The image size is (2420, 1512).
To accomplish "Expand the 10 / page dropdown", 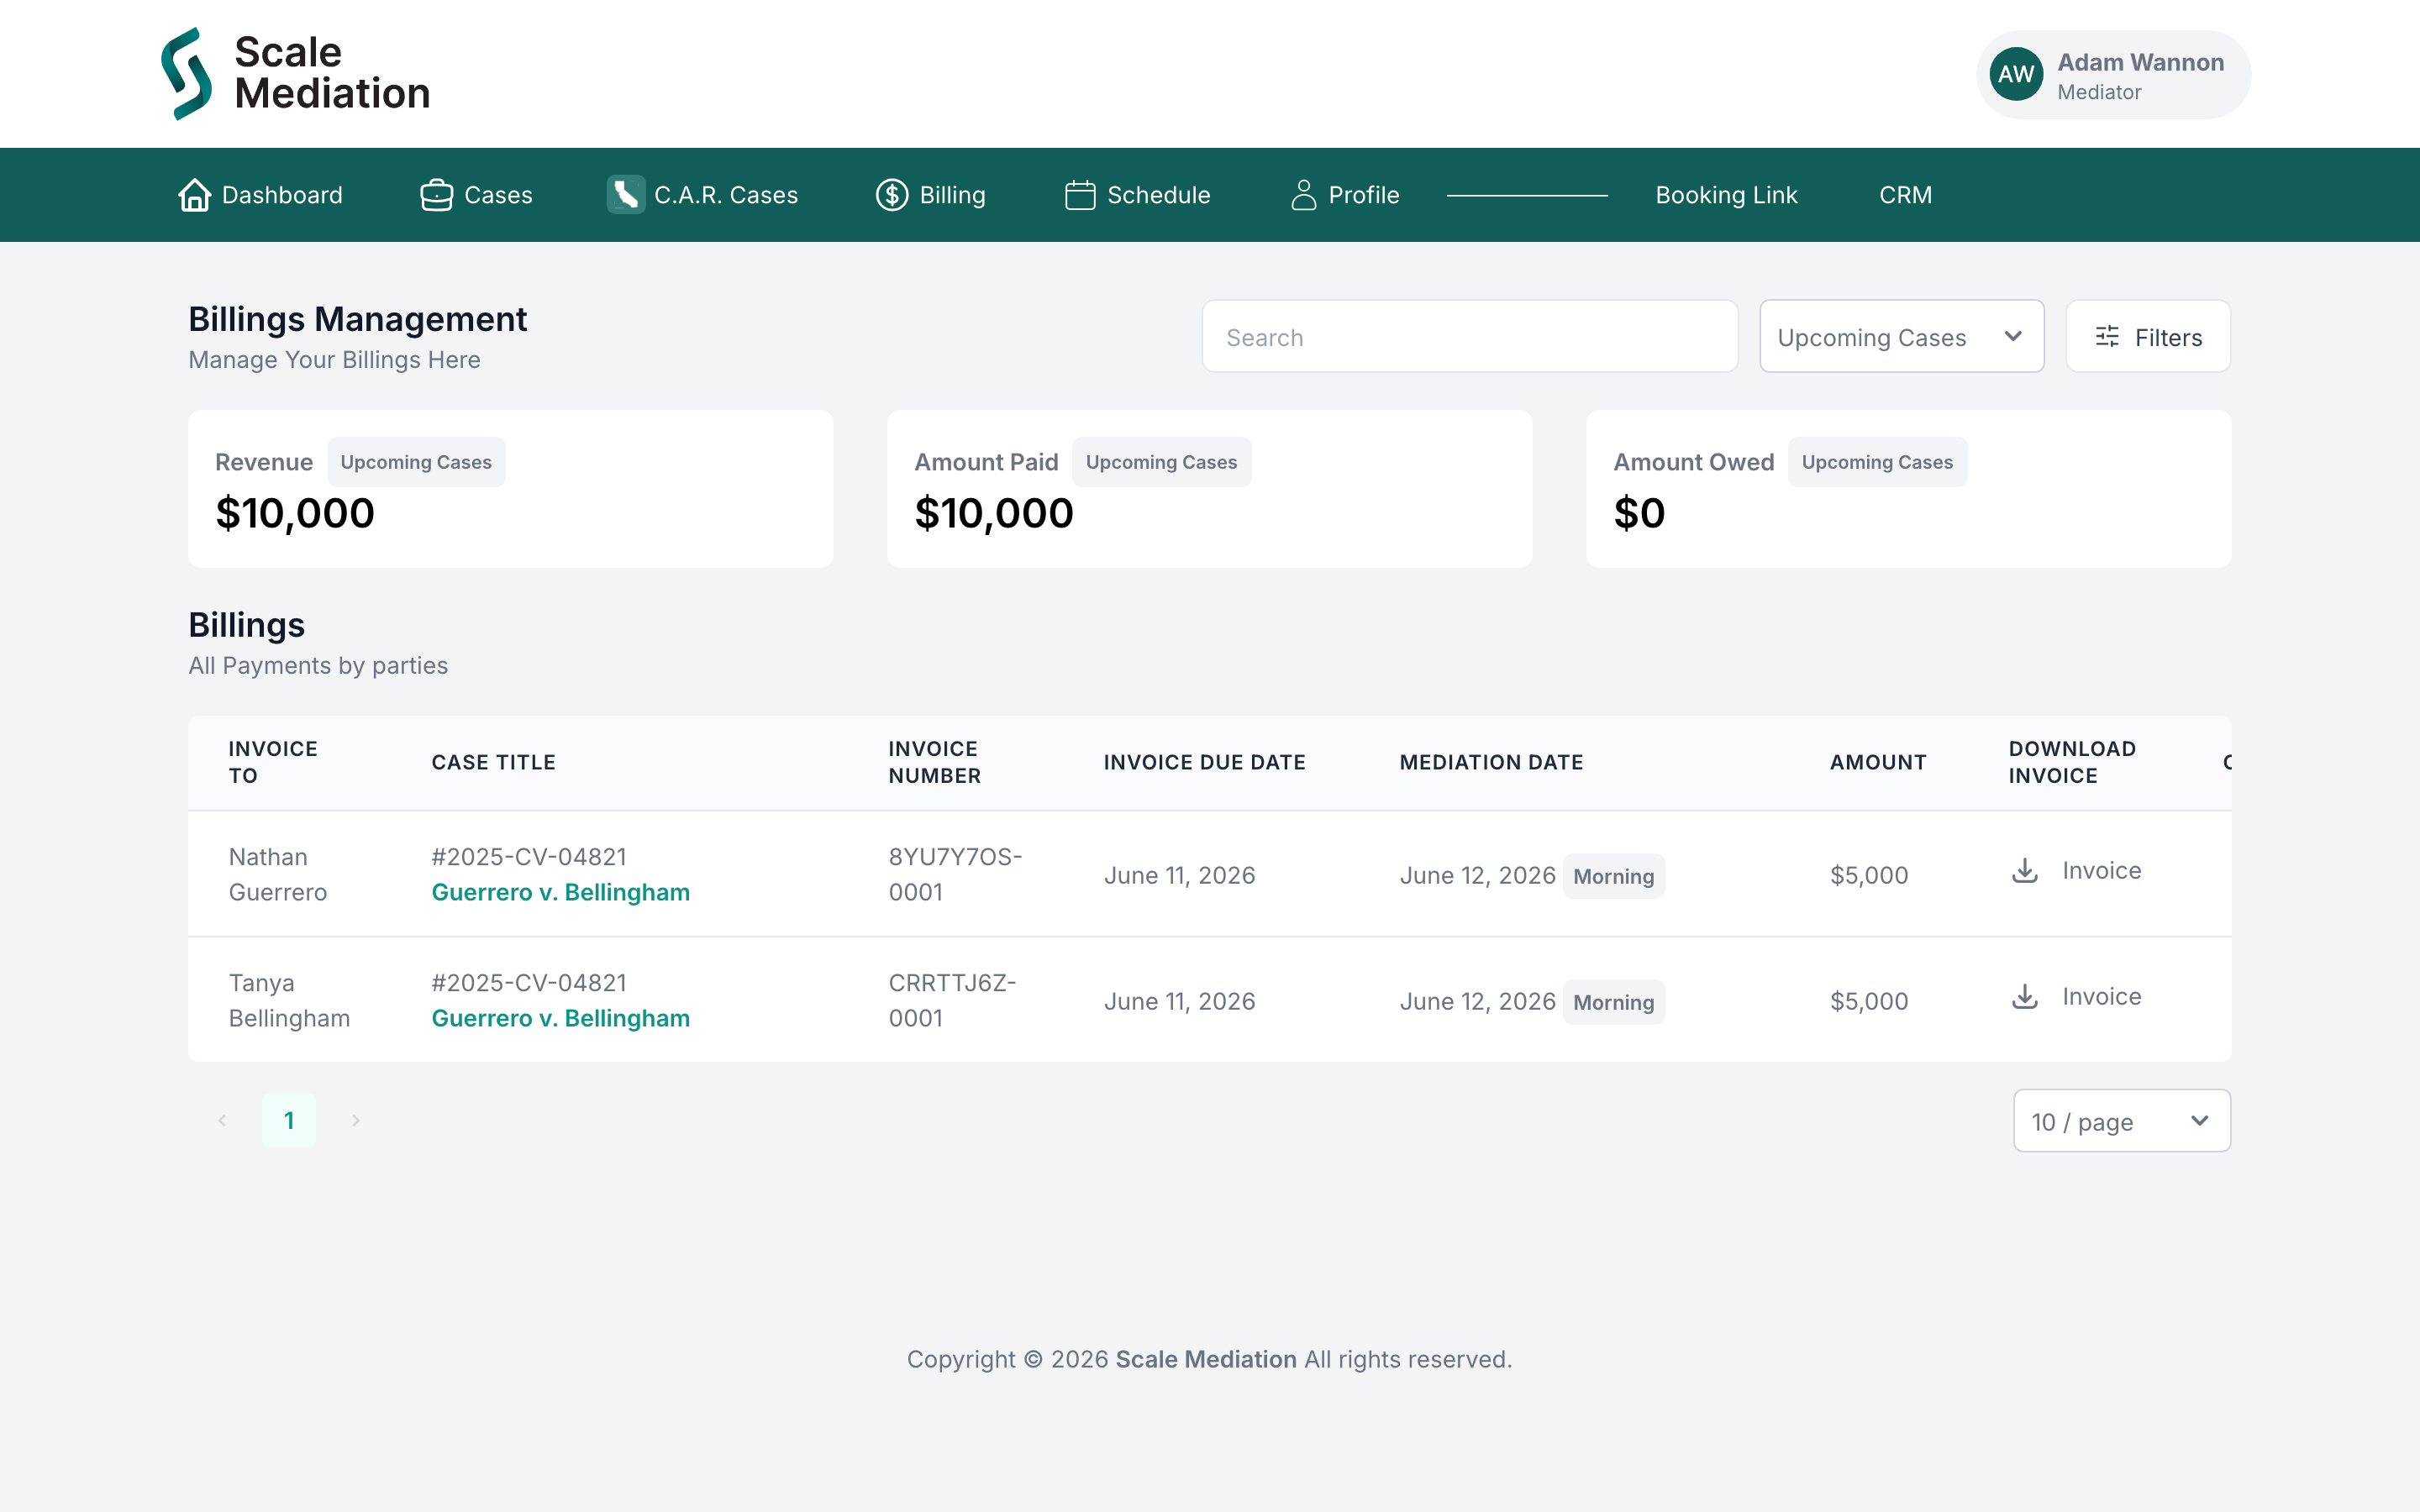I will point(2121,1121).
